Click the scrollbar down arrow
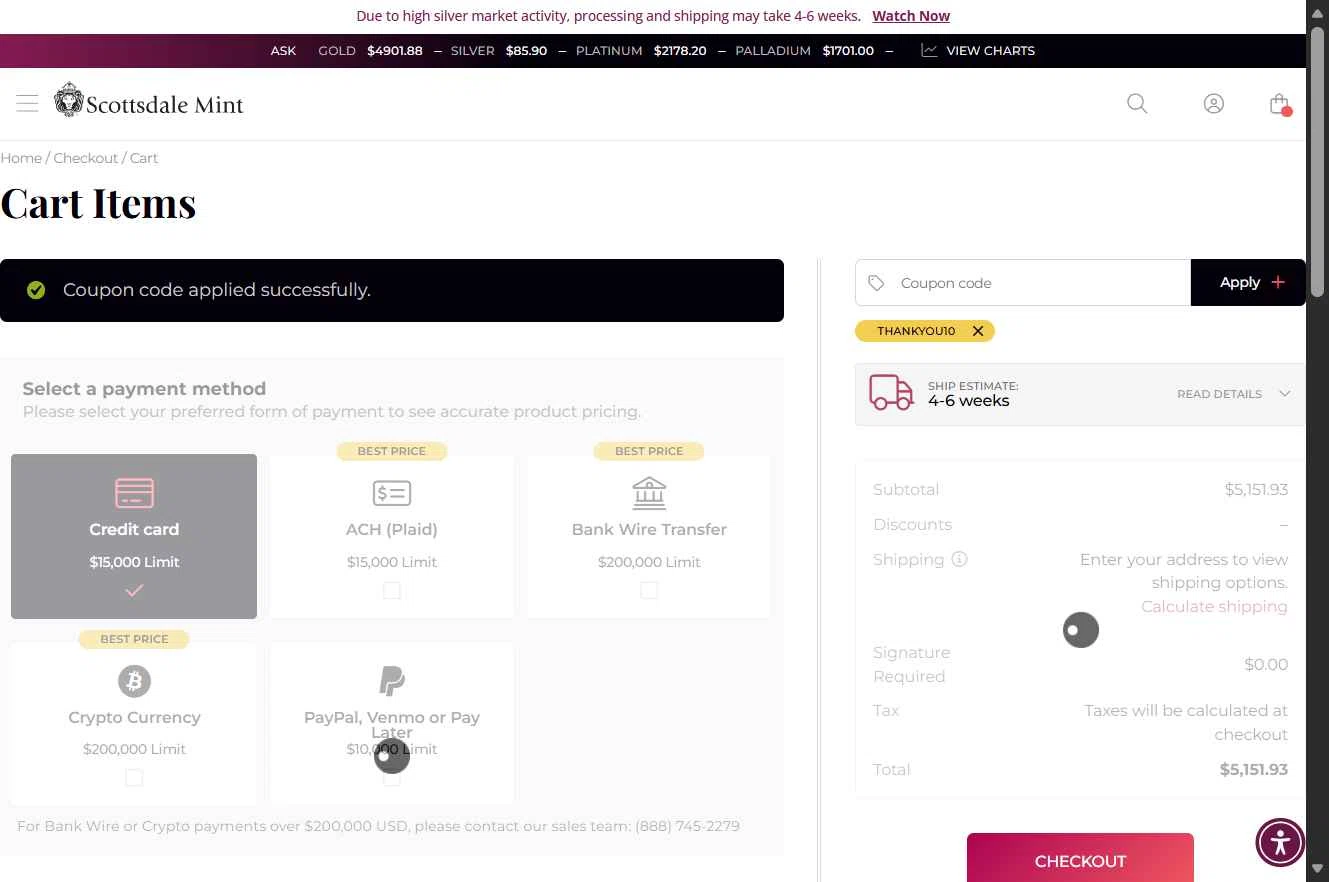This screenshot has height=882, width=1329. (x=1318, y=871)
